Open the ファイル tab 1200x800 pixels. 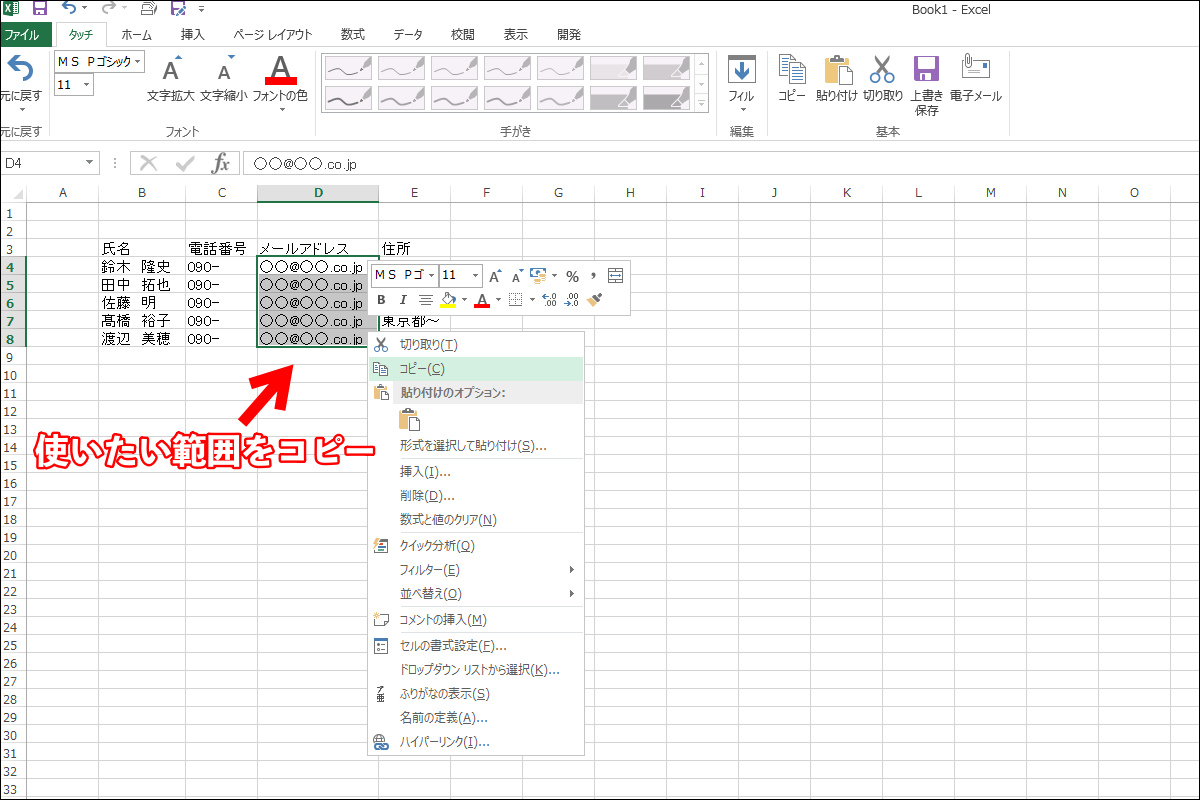tap(25, 34)
